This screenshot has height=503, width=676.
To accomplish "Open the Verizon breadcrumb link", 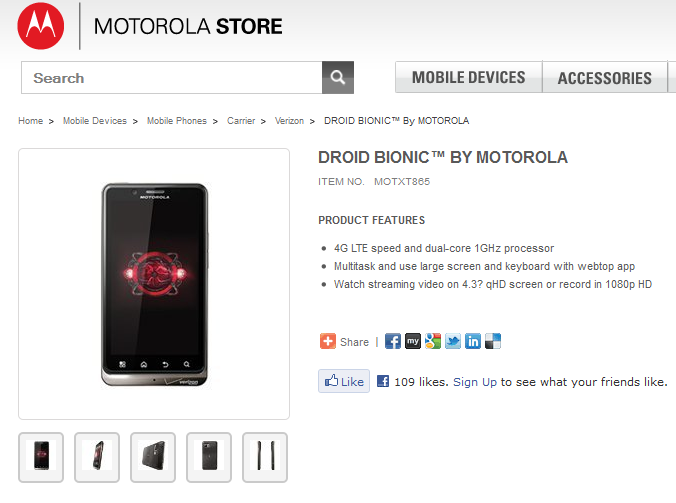I will [x=290, y=121].
